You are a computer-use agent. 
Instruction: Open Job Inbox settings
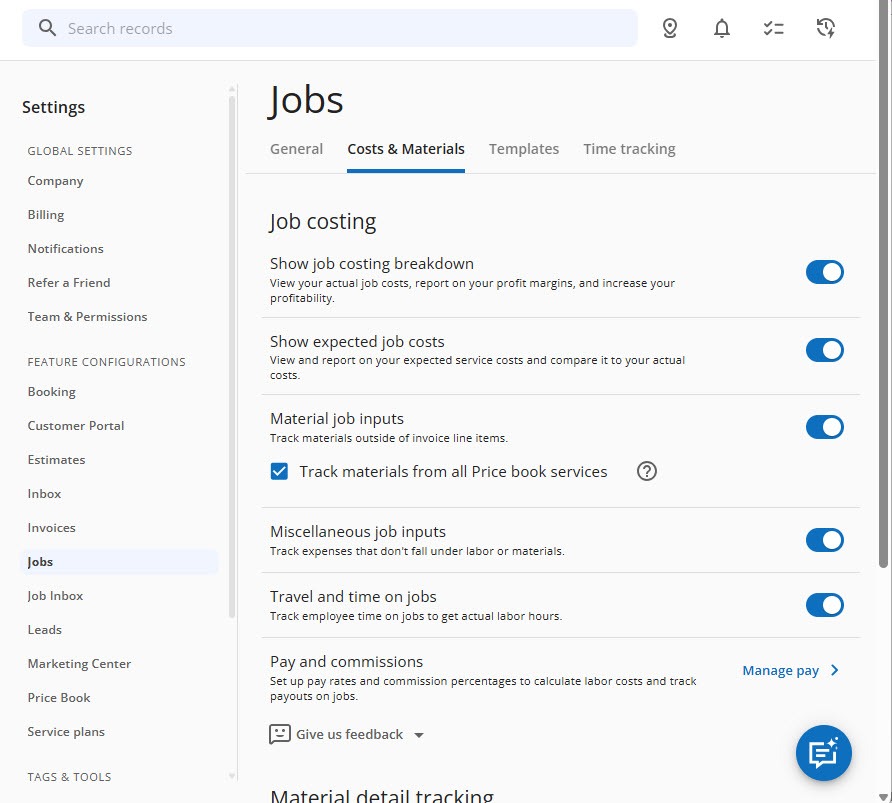[x=55, y=595]
